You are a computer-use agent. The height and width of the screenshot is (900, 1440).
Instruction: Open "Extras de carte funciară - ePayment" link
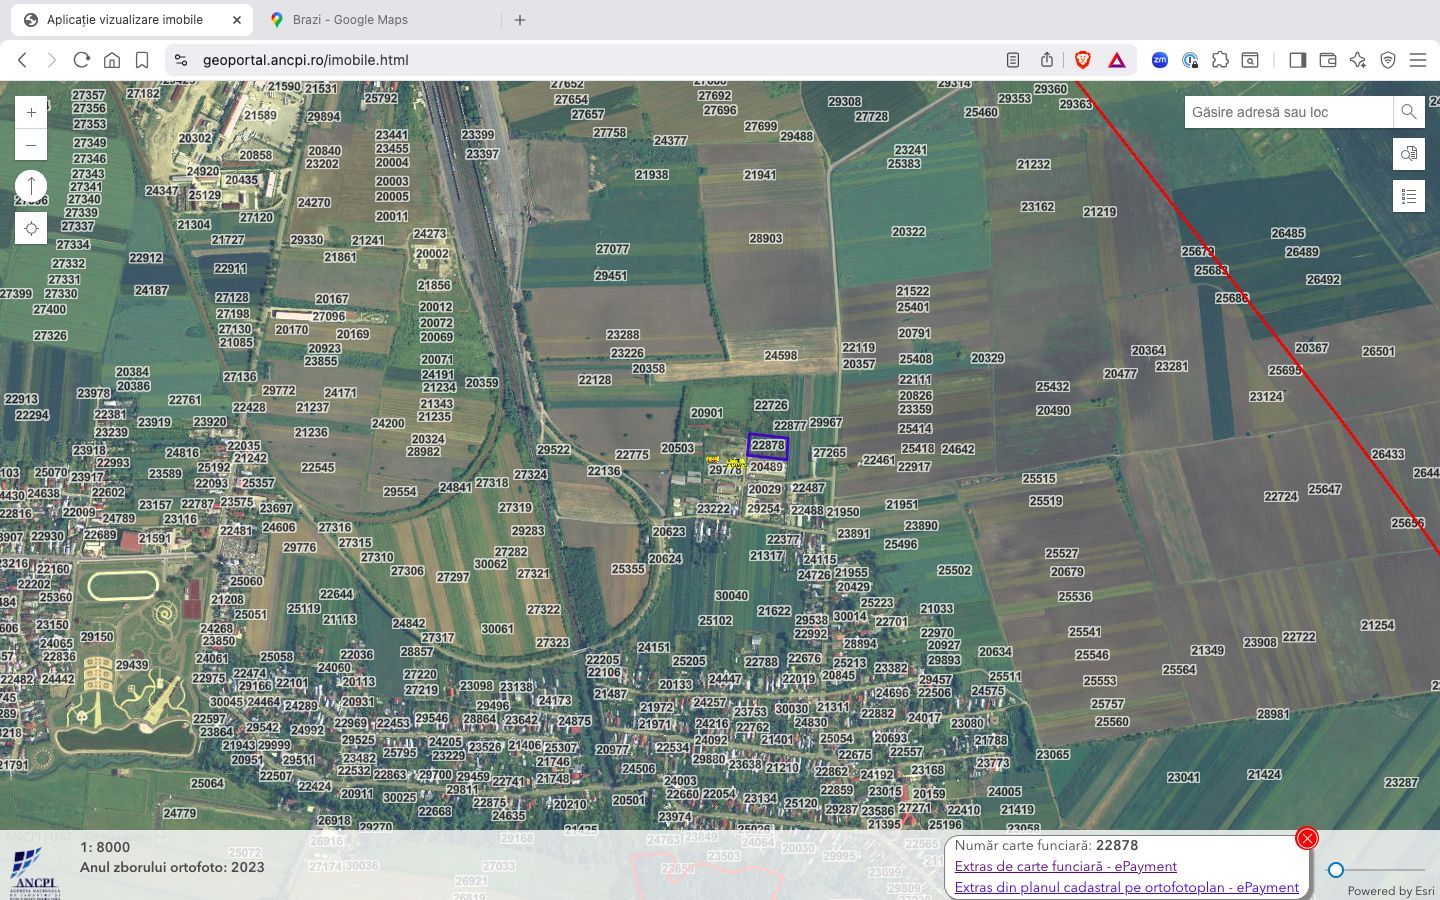coord(1065,866)
